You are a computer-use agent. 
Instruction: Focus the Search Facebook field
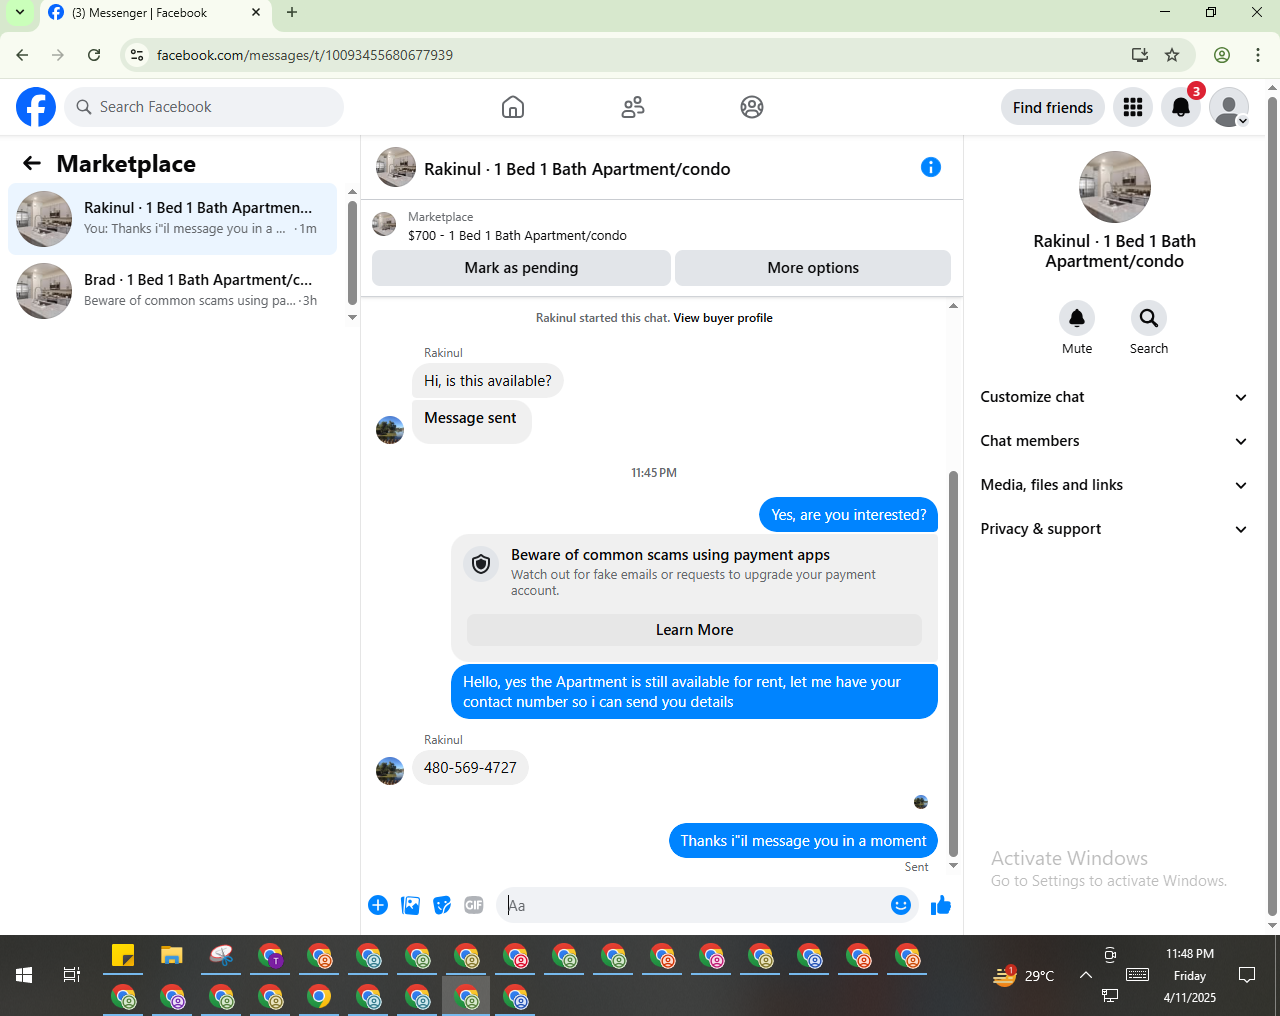(204, 107)
